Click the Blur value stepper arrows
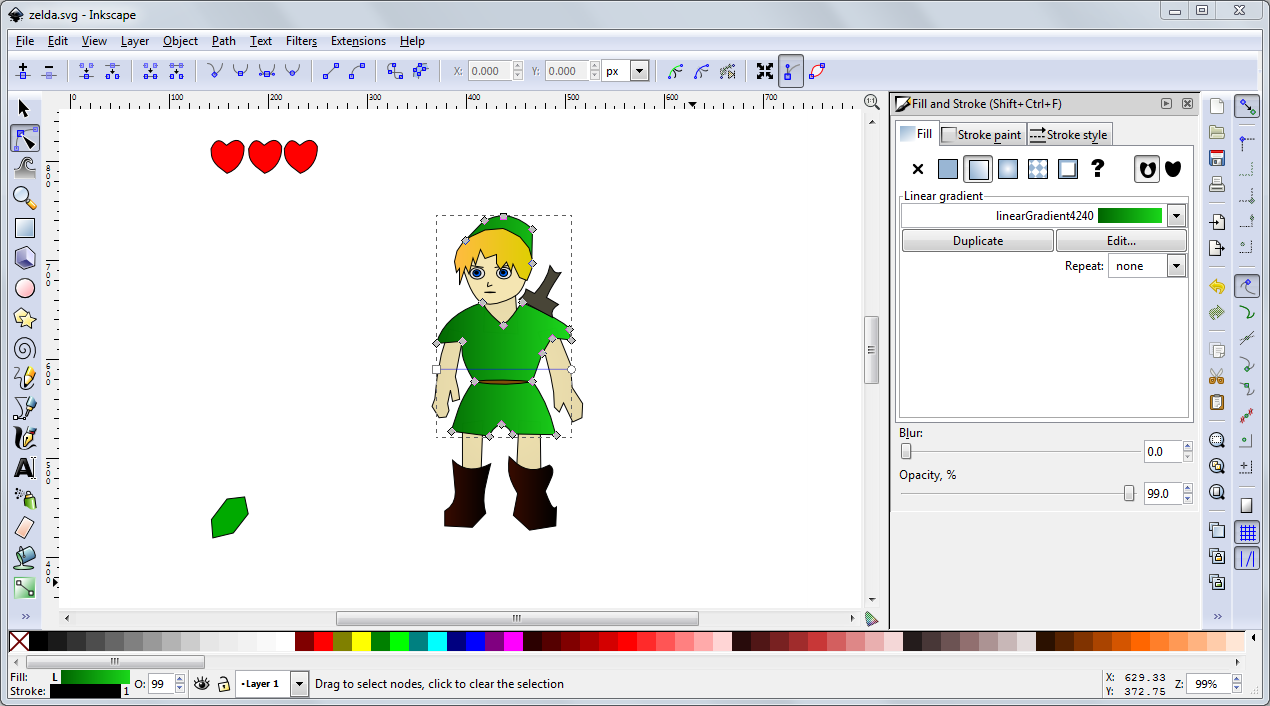The width and height of the screenshot is (1270, 706). (1187, 452)
